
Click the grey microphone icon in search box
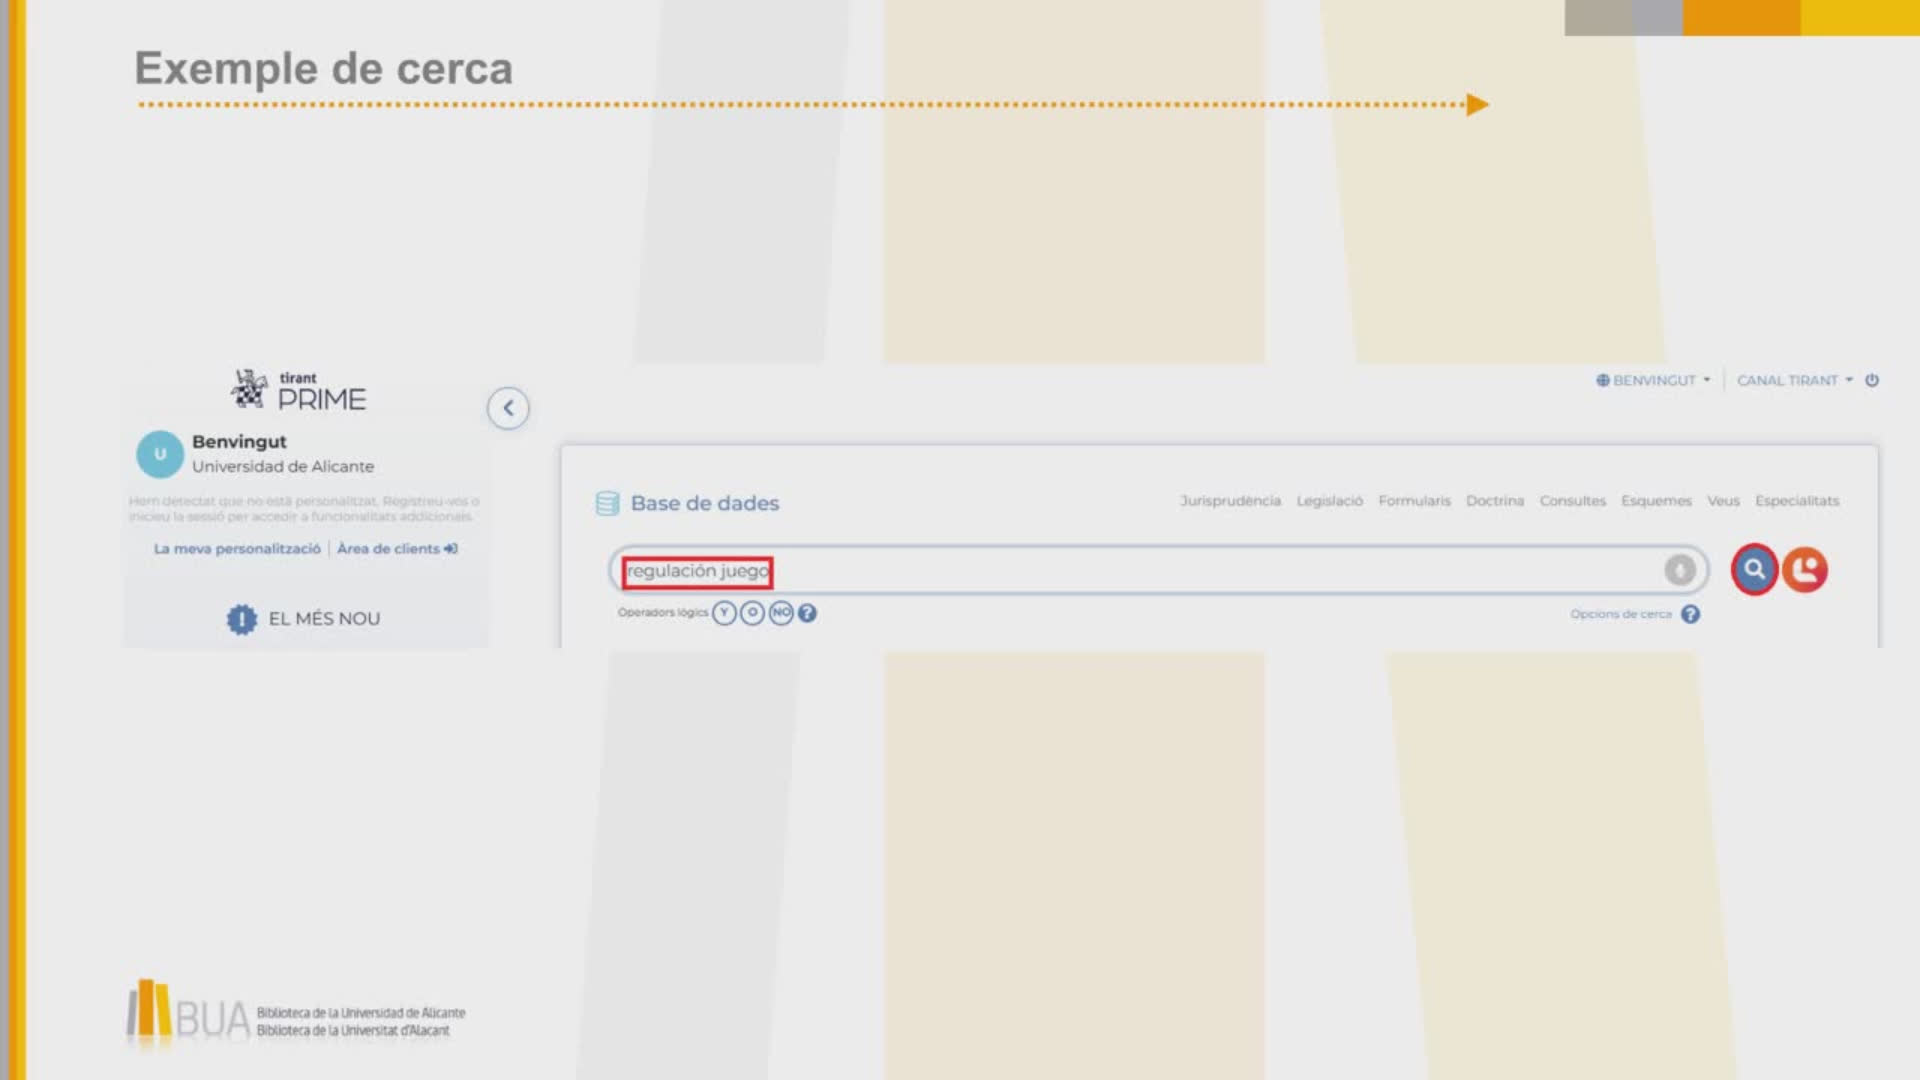1680,570
